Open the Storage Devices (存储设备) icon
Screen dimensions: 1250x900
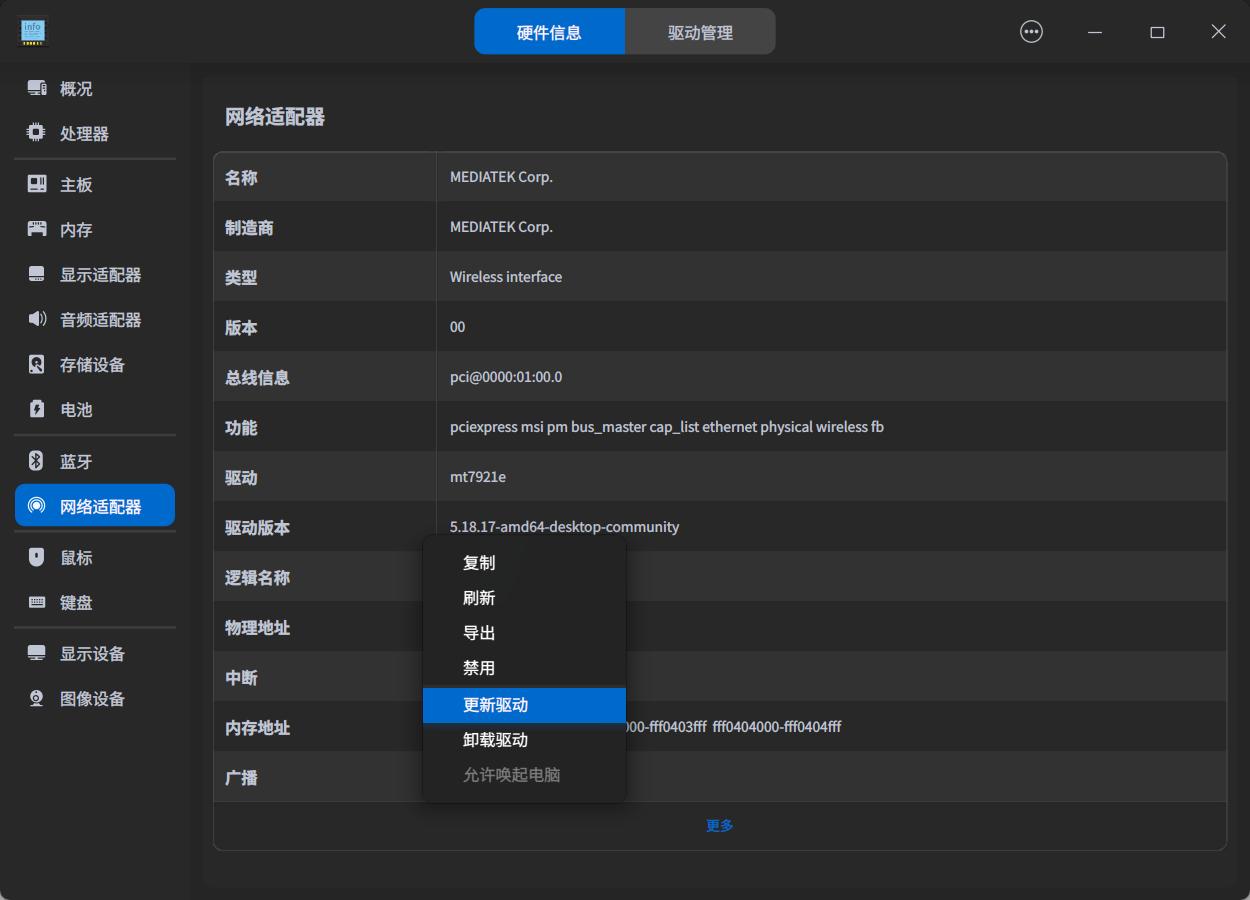(37, 364)
